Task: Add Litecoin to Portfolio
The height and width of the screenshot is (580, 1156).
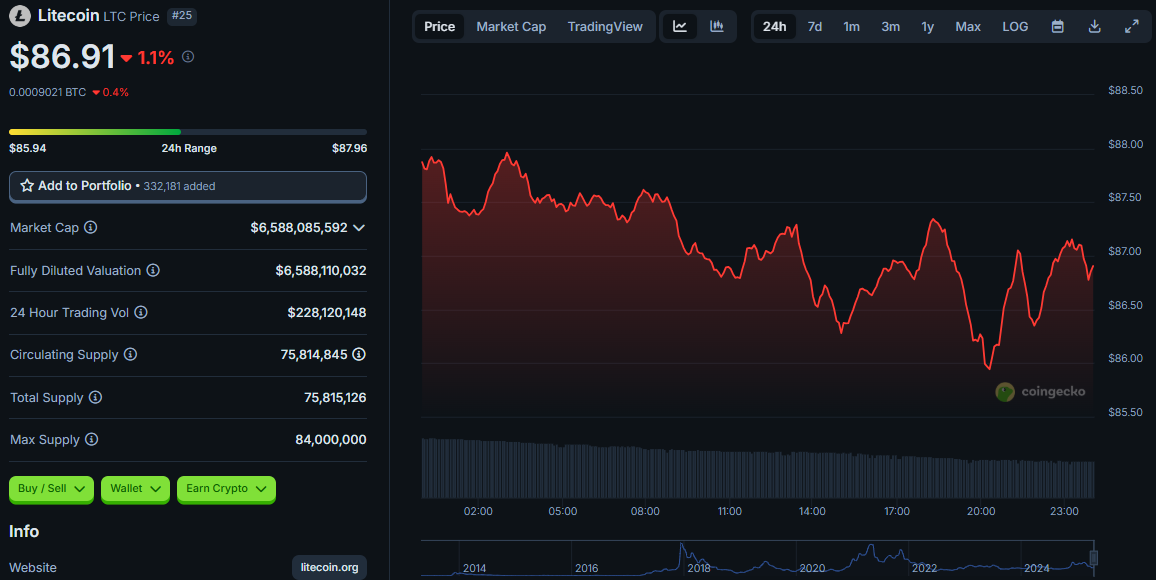Action: click(x=187, y=186)
